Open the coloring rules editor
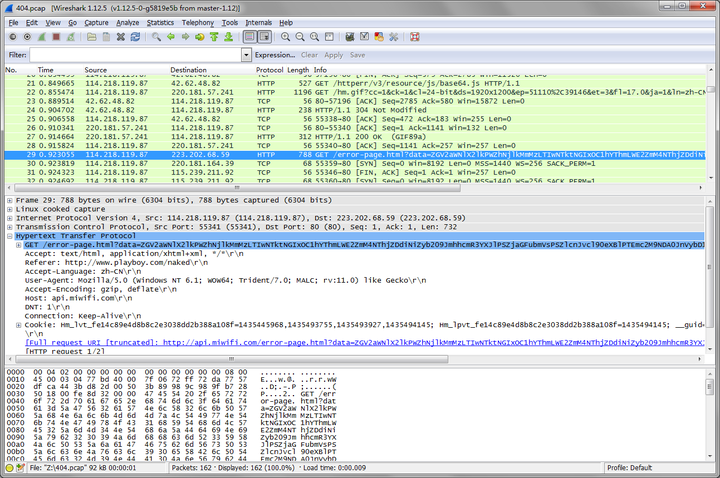The image size is (720, 478). tap(379, 37)
